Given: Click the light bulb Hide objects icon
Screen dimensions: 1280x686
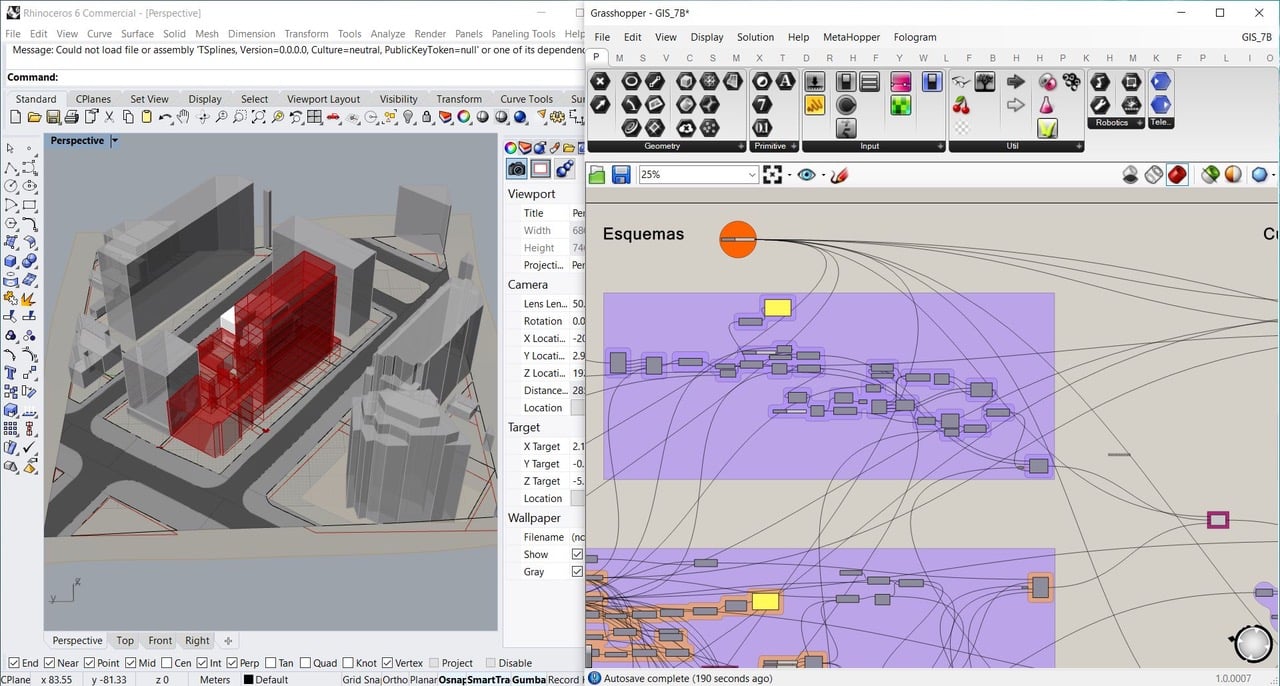Looking at the screenshot, I should (x=410, y=117).
